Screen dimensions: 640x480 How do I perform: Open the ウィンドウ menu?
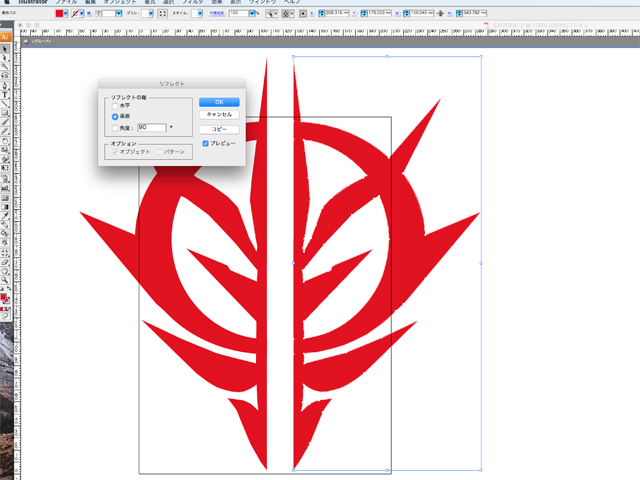coord(262,2)
